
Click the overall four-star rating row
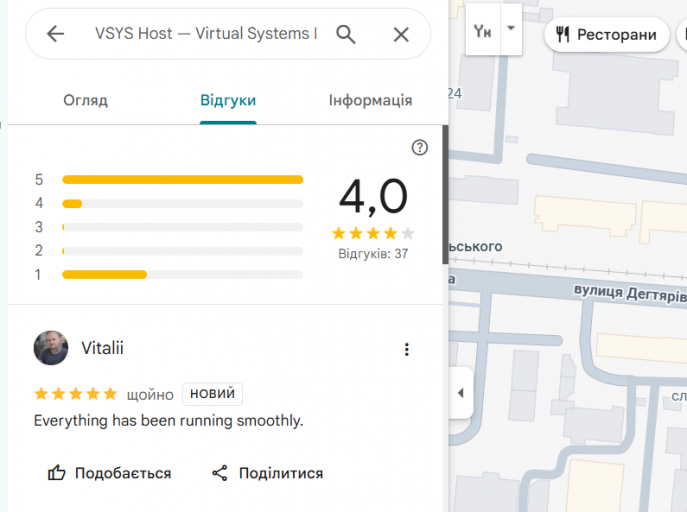(373, 233)
